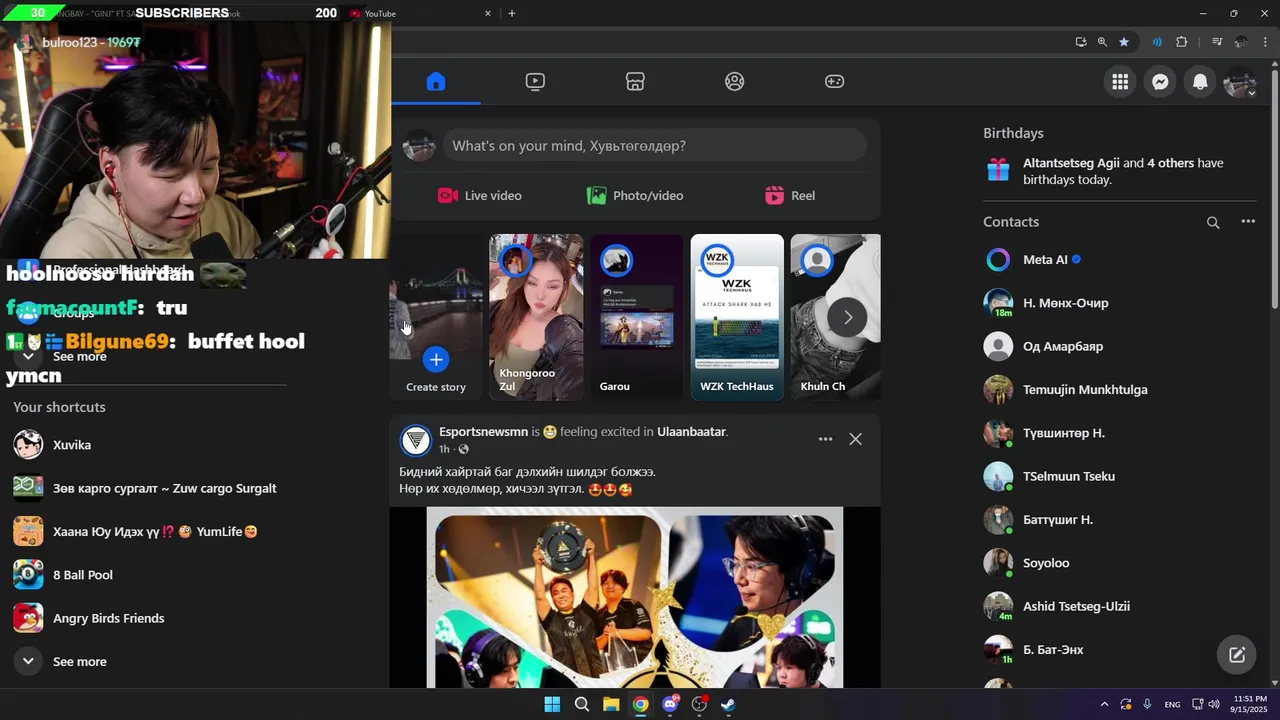Hide the Esportsnewsmn post with X

pos(855,439)
